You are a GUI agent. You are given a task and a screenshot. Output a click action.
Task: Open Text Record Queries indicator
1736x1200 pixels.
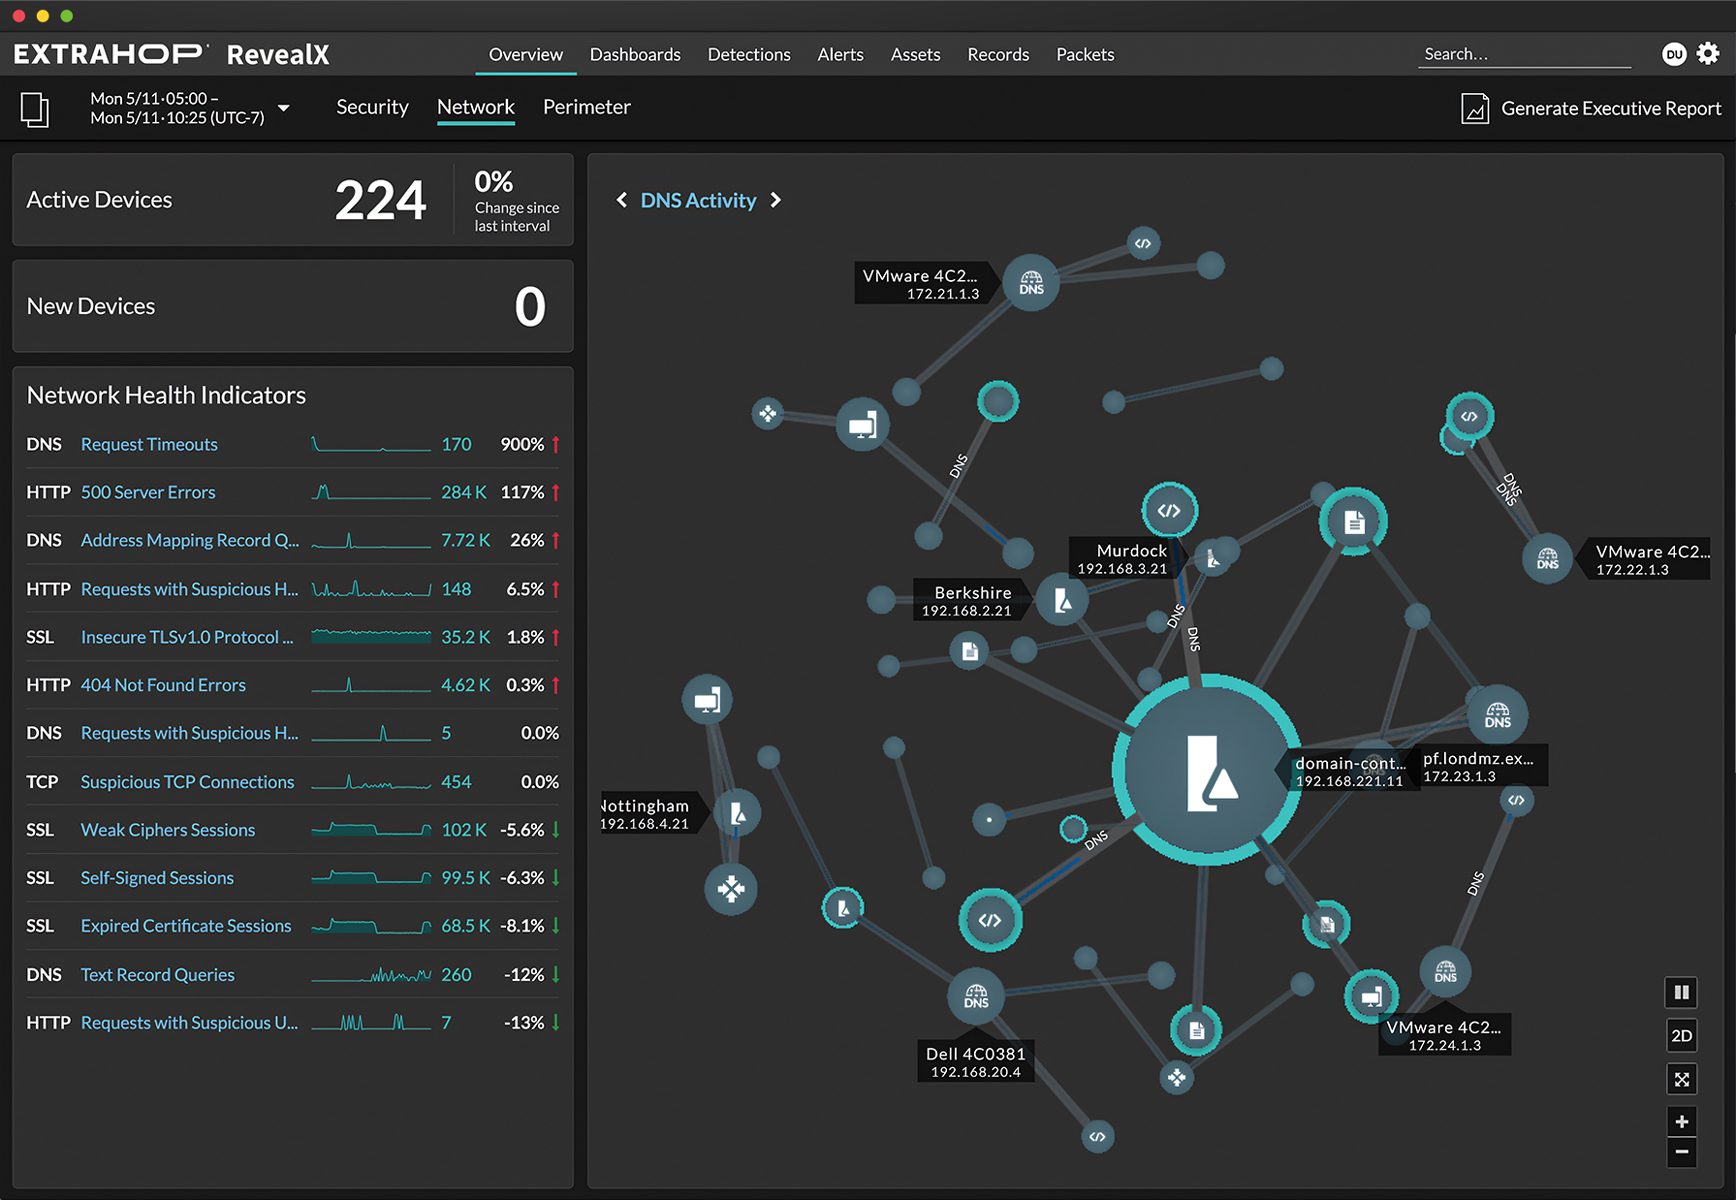(x=158, y=975)
